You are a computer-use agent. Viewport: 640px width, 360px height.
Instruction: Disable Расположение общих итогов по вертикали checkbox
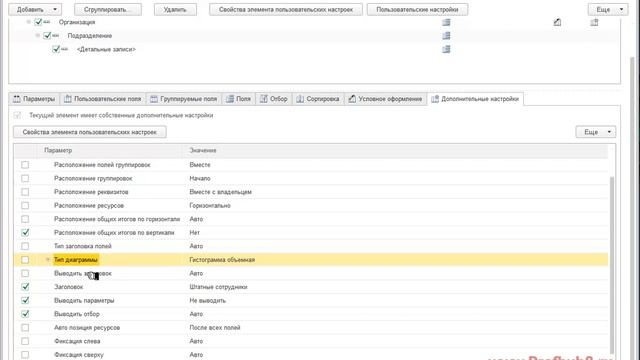pos(25,233)
